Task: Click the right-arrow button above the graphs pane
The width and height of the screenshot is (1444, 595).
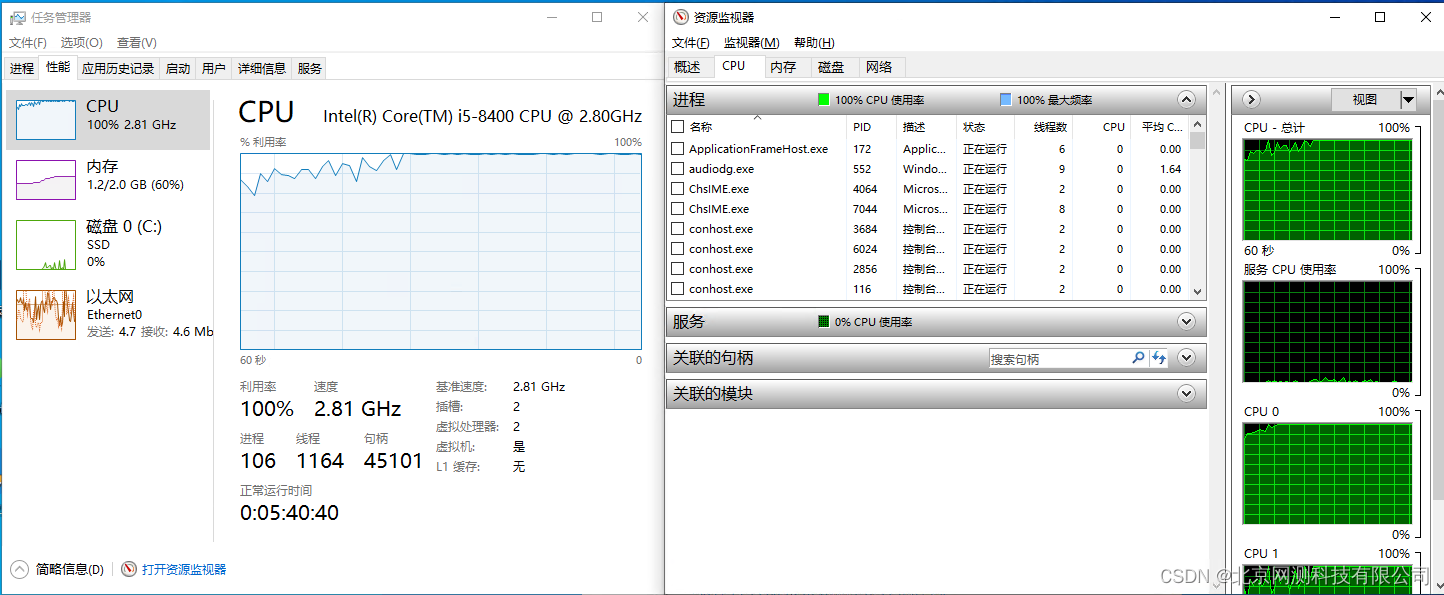Action: pos(1251,99)
